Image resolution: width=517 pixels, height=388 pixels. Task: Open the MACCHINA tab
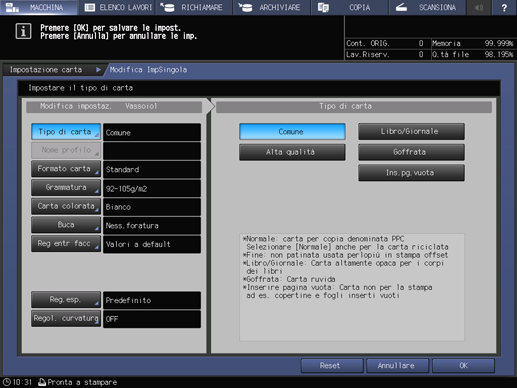coord(38,7)
